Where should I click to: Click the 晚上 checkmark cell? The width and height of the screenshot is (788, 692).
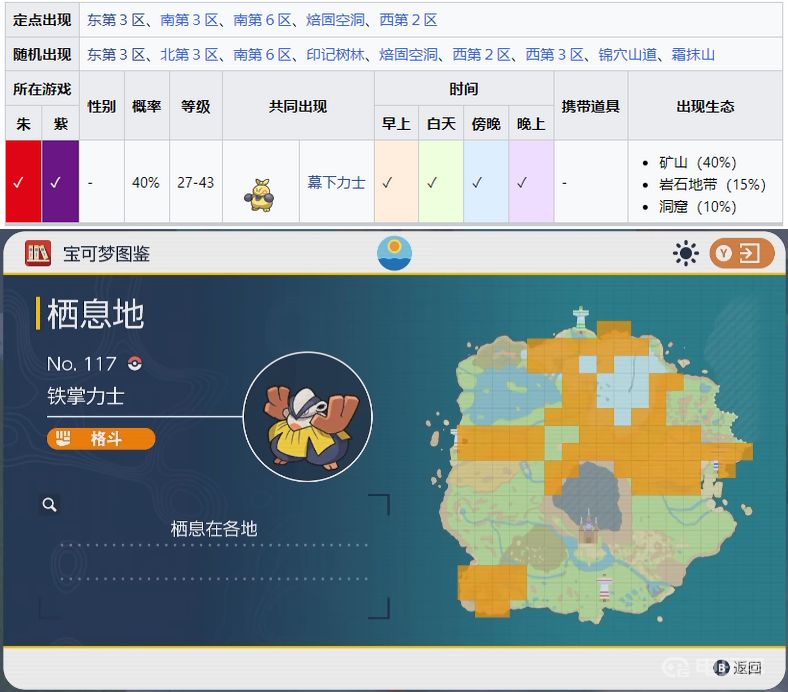click(x=531, y=181)
